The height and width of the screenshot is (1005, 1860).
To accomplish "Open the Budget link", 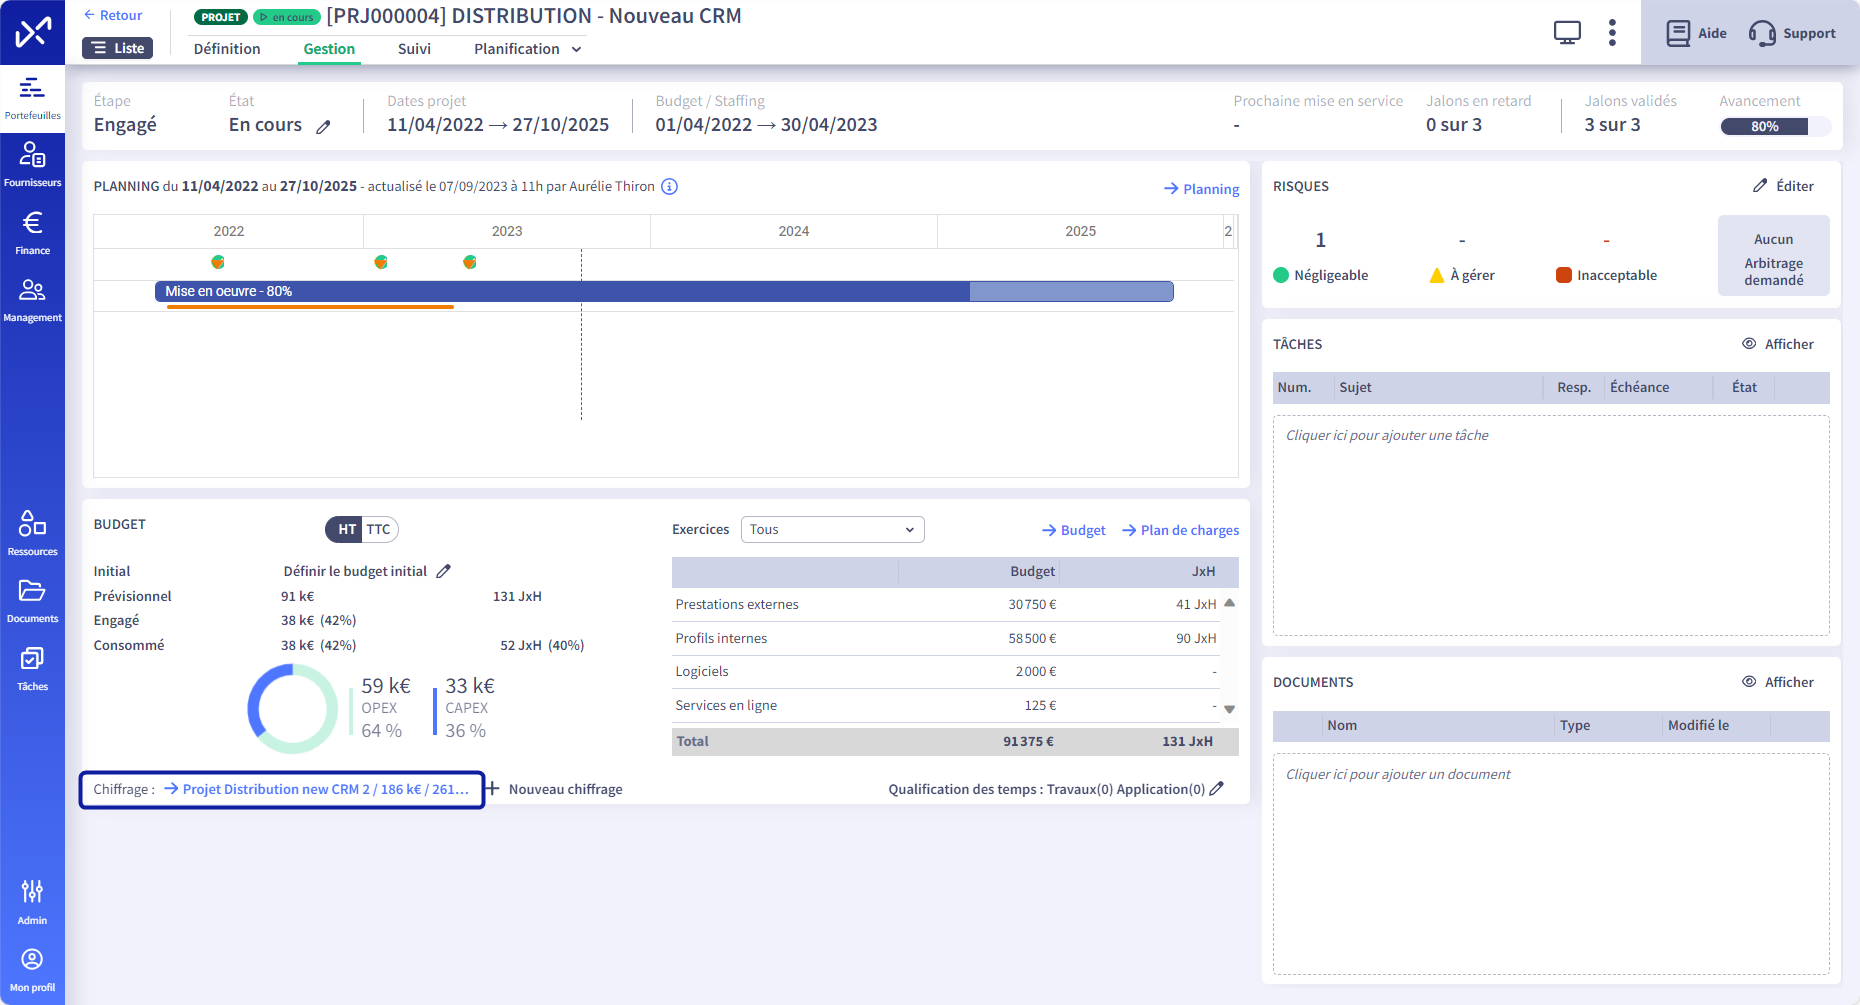I will click(x=1073, y=530).
